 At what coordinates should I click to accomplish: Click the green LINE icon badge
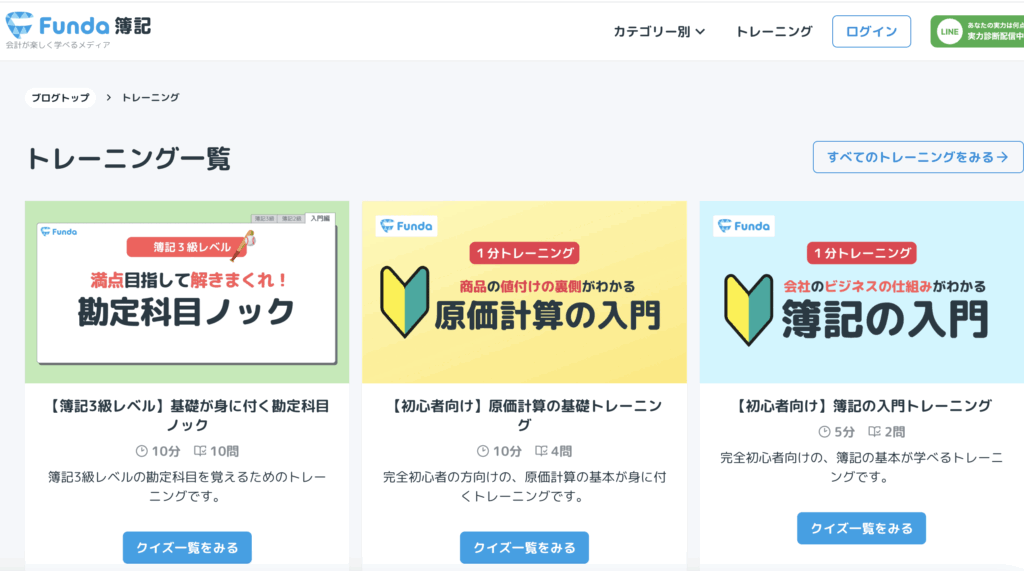[949, 32]
